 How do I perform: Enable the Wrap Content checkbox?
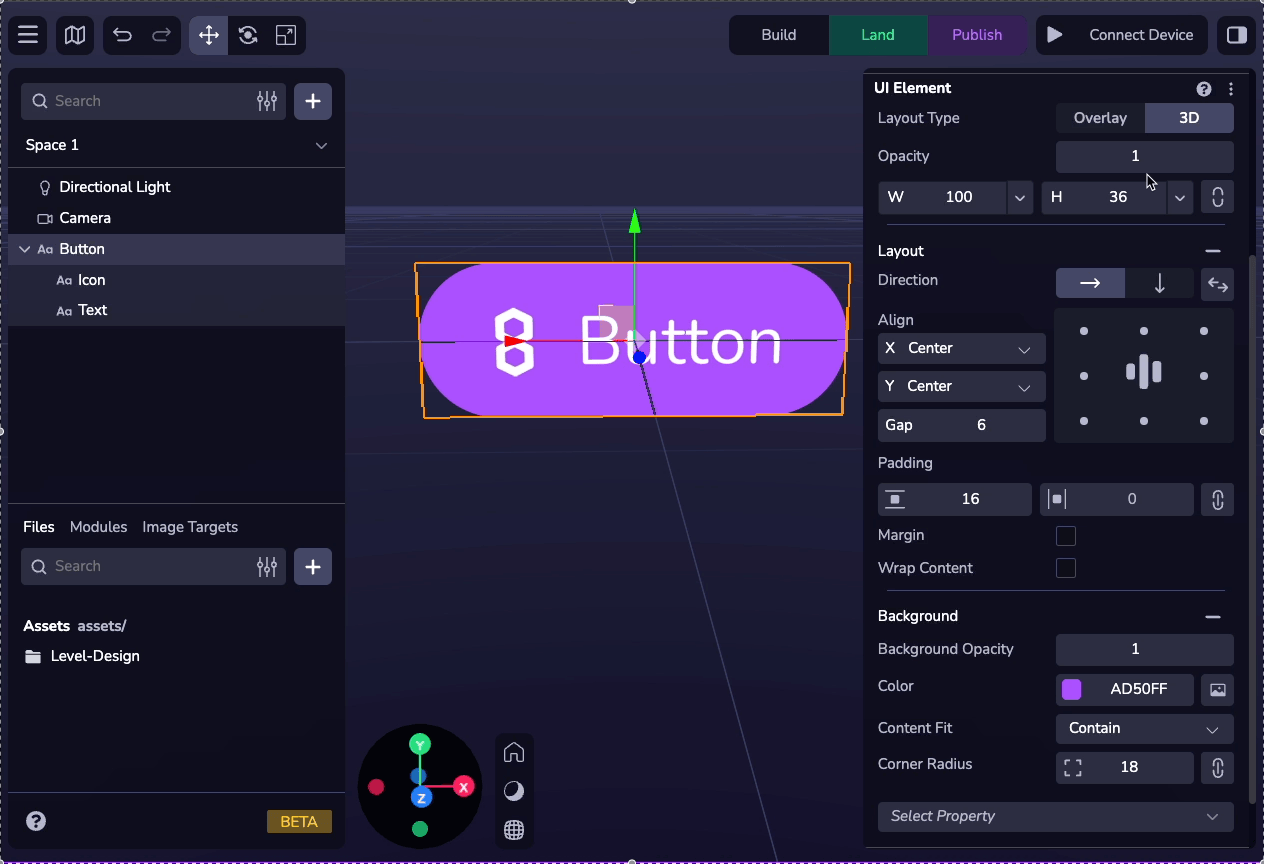pyautogui.click(x=1065, y=568)
